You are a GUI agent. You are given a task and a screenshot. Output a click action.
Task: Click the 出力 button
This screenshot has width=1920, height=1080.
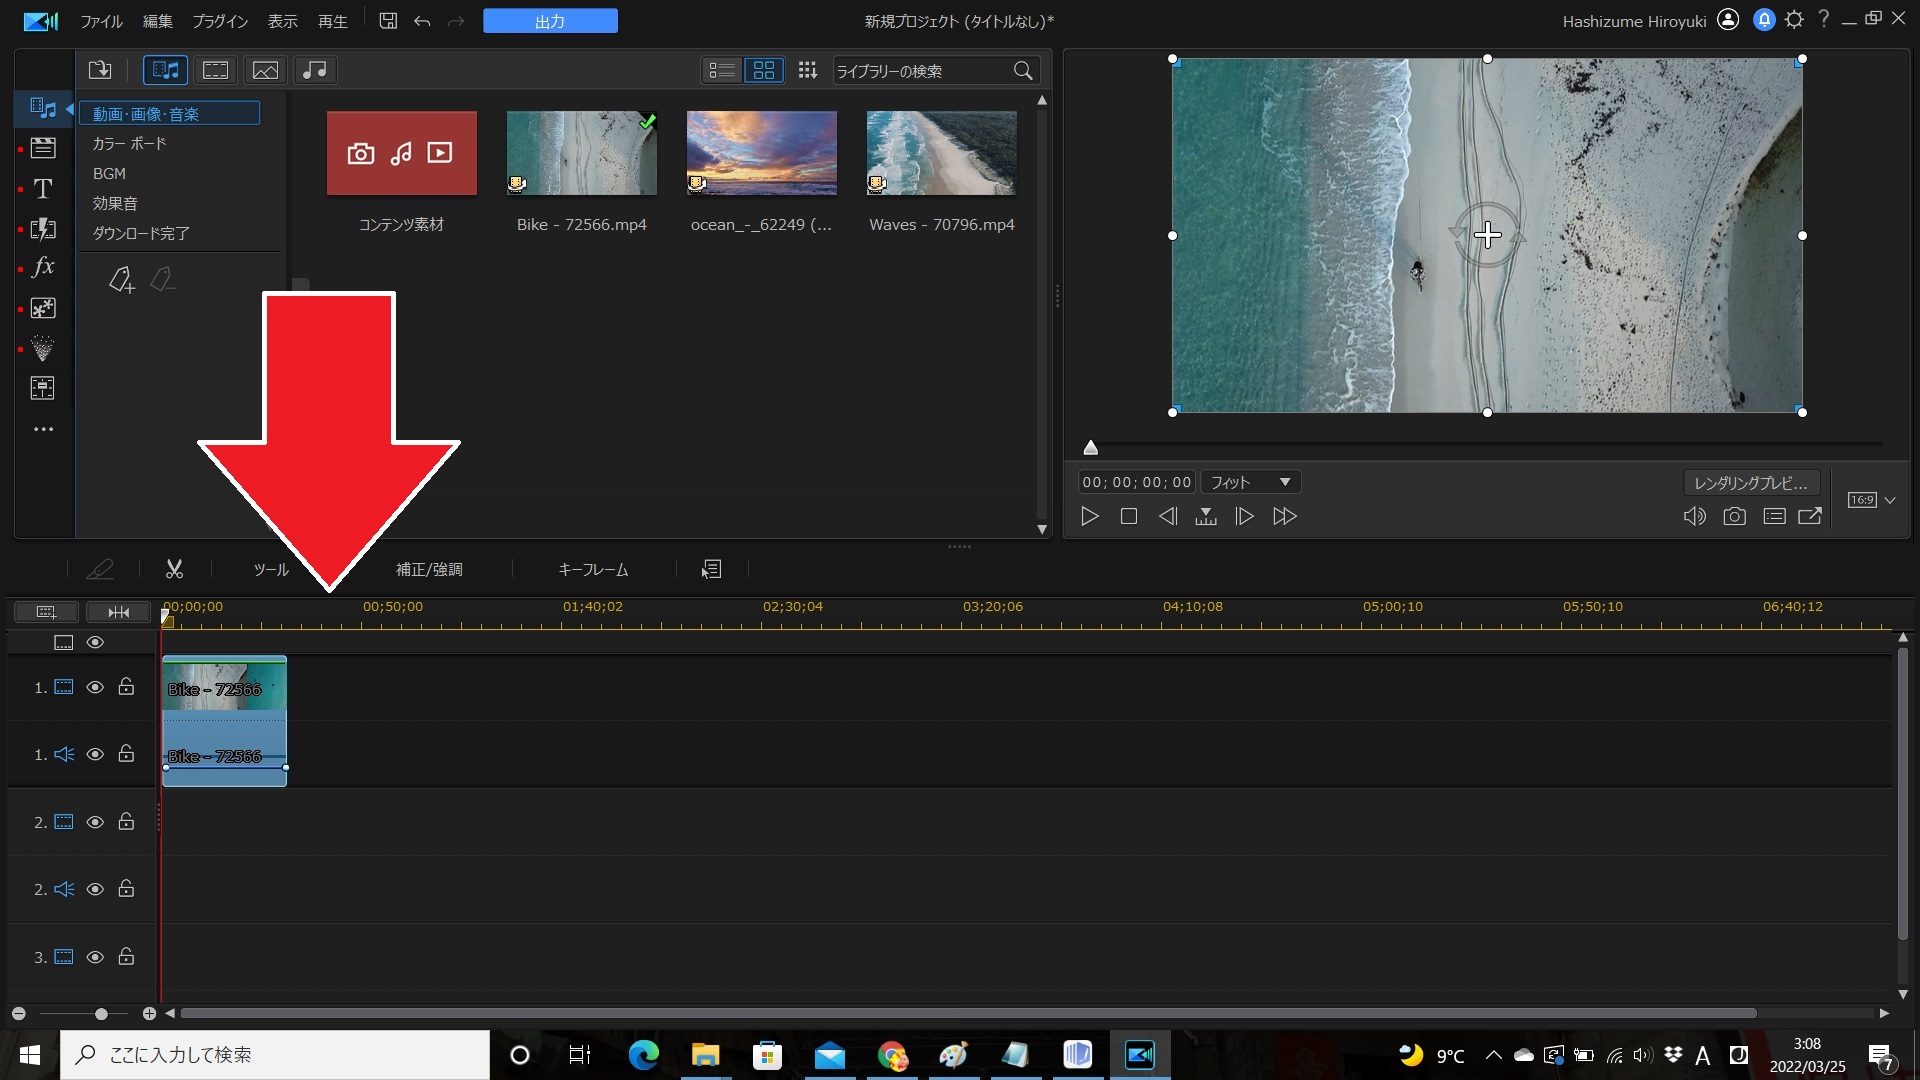click(550, 21)
